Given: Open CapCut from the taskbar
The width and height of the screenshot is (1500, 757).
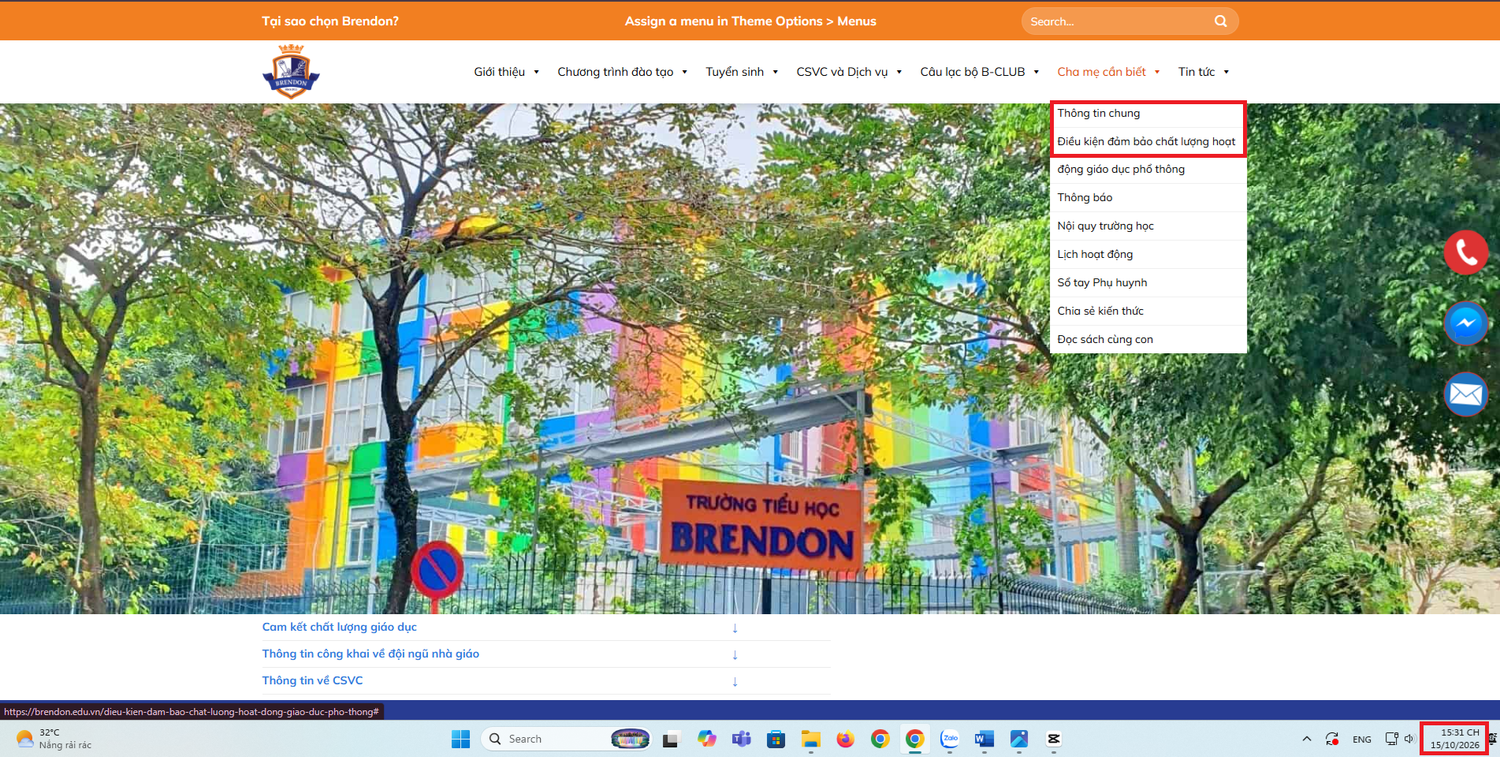Looking at the screenshot, I should [1053, 739].
